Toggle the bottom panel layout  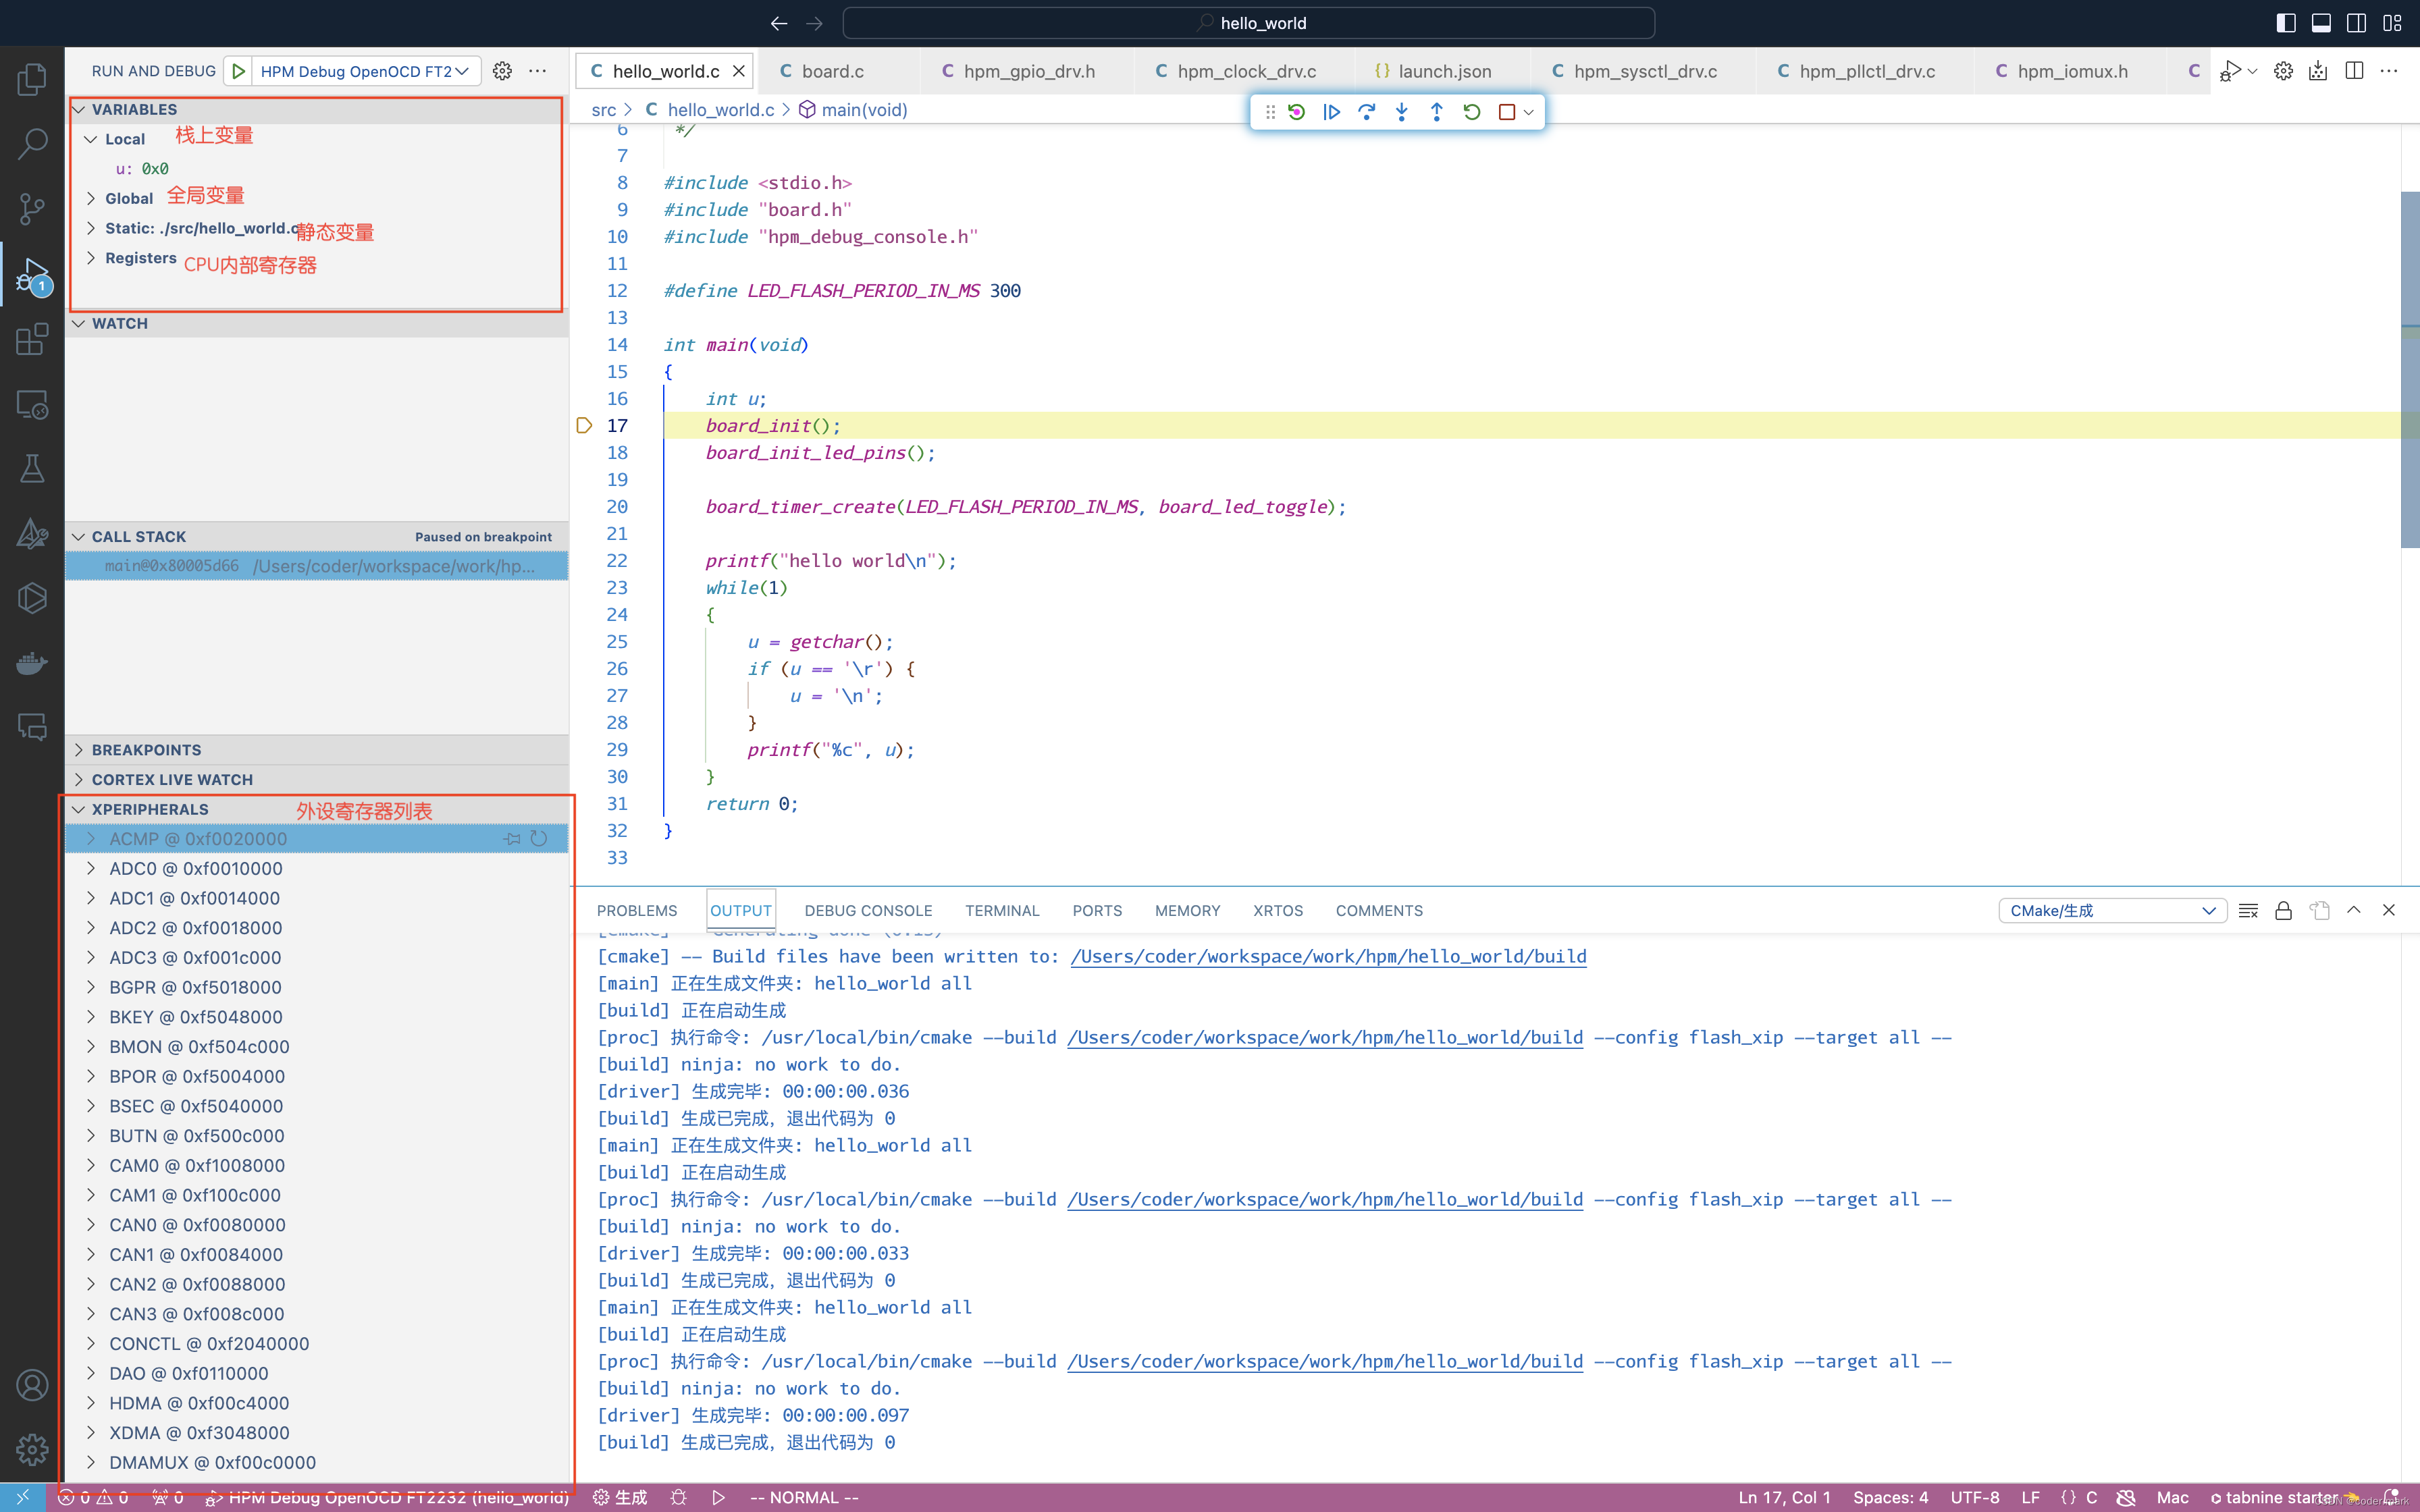pos(2321,23)
